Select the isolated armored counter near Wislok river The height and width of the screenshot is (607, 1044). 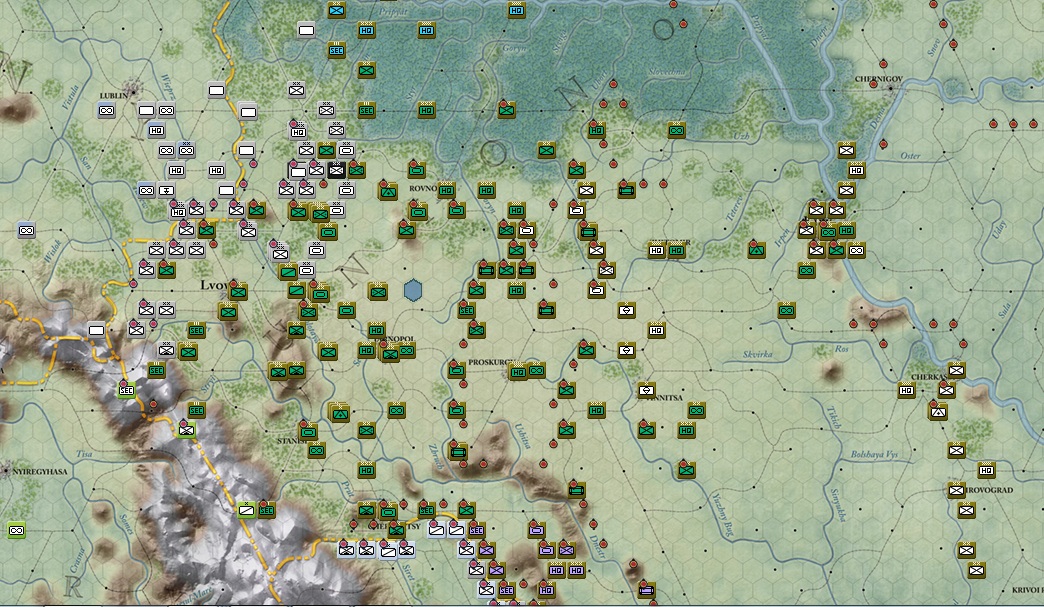pyautogui.click(x=26, y=230)
